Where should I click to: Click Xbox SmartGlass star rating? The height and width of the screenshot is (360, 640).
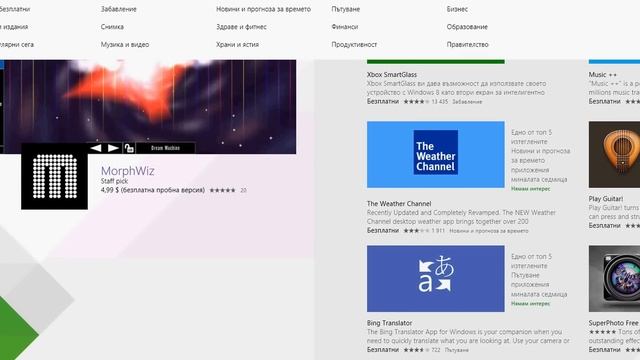coord(416,102)
